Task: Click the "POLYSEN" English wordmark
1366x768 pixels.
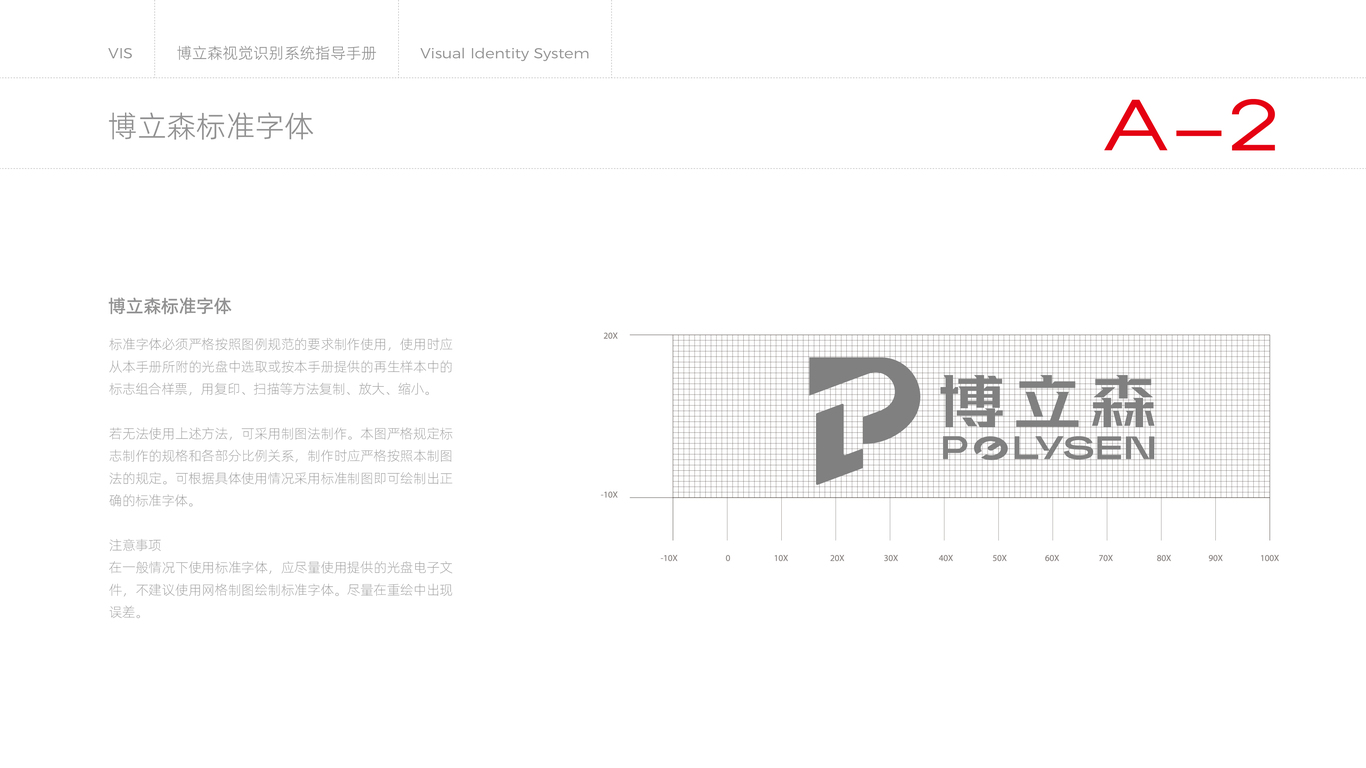Action: [1048, 448]
